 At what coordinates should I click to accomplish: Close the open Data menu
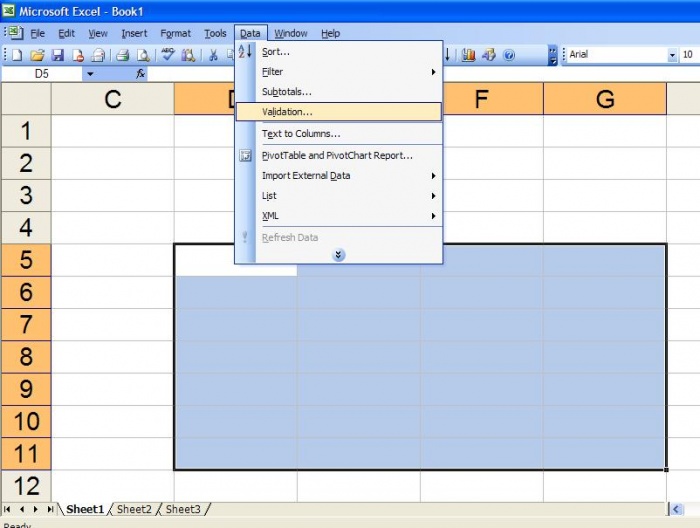[250, 33]
